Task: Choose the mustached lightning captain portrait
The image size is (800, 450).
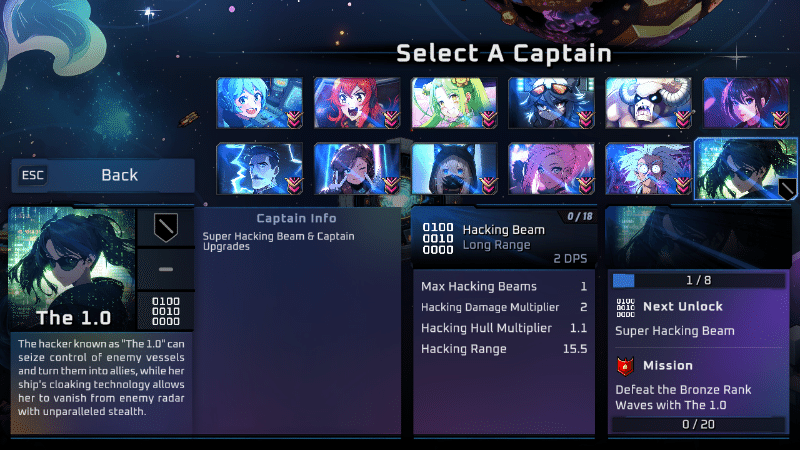Action: [259, 168]
